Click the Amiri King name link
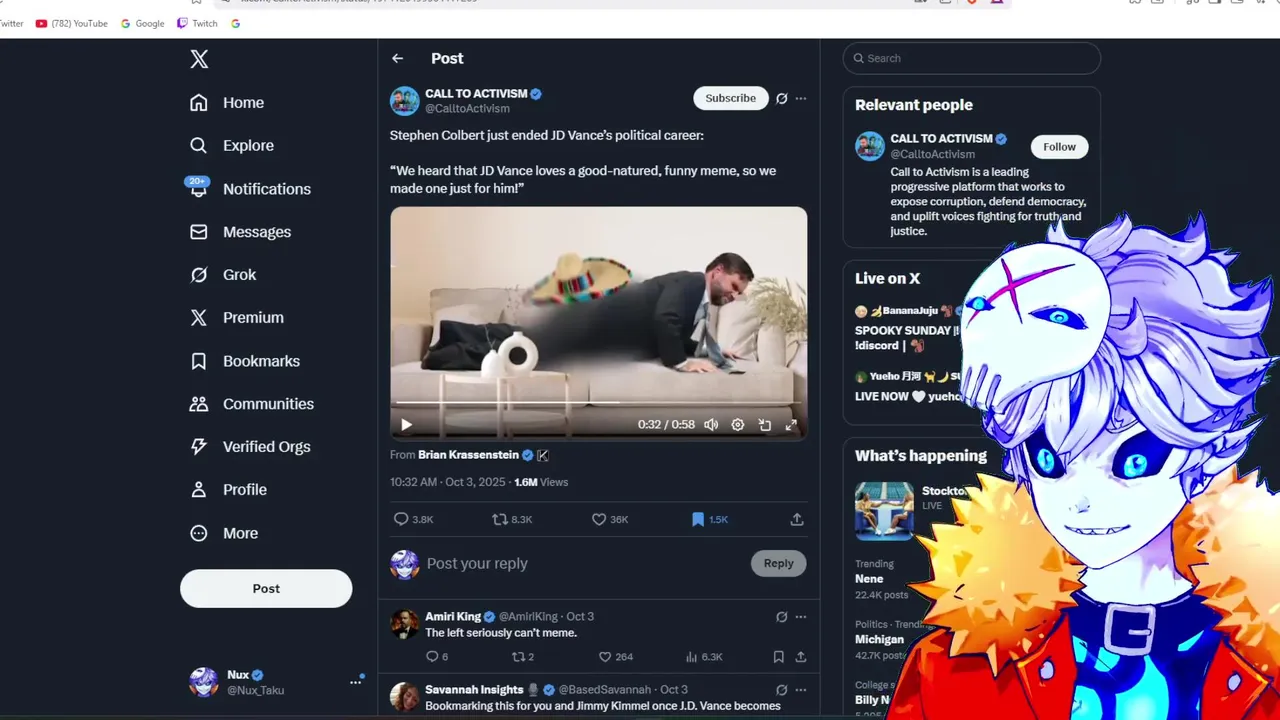 point(453,617)
